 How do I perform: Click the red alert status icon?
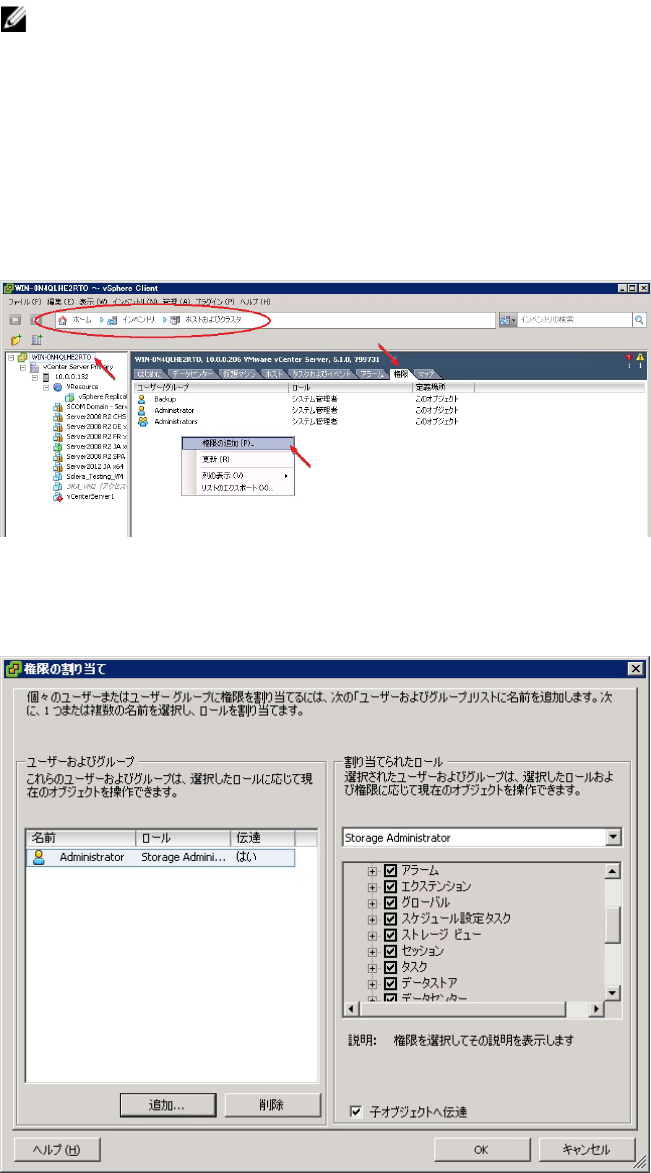click(x=629, y=358)
